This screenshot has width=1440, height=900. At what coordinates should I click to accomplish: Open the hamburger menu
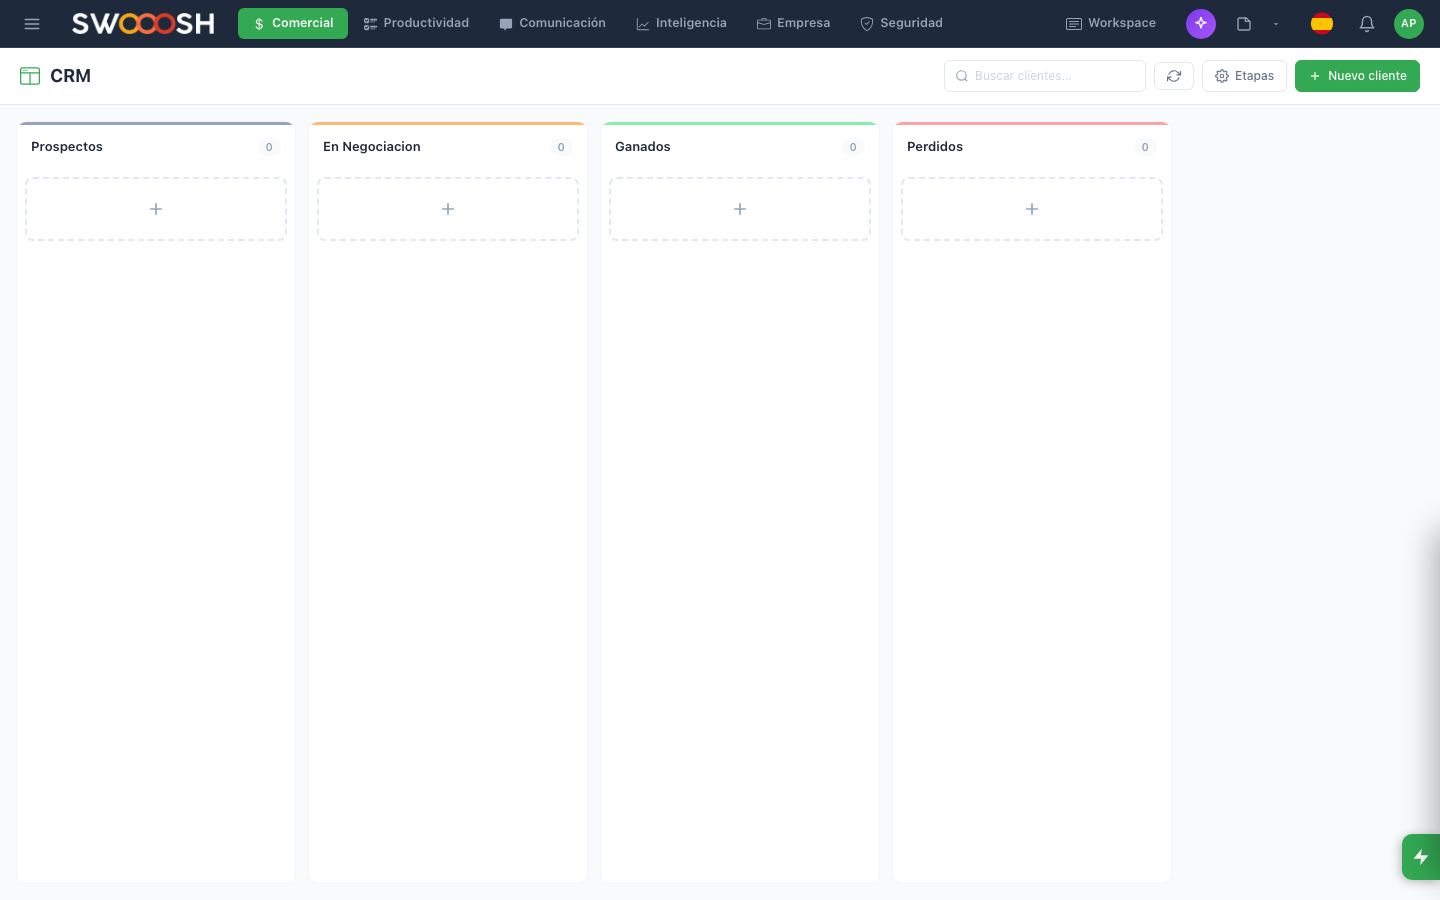pos(32,23)
